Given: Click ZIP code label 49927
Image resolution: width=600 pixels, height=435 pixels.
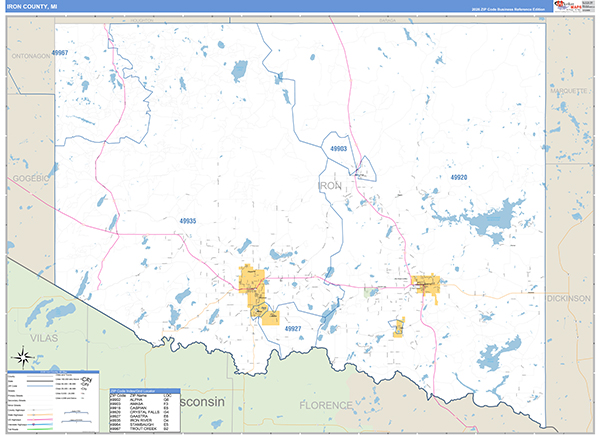Looking at the screenshot, I should click(x=293, y=328).
